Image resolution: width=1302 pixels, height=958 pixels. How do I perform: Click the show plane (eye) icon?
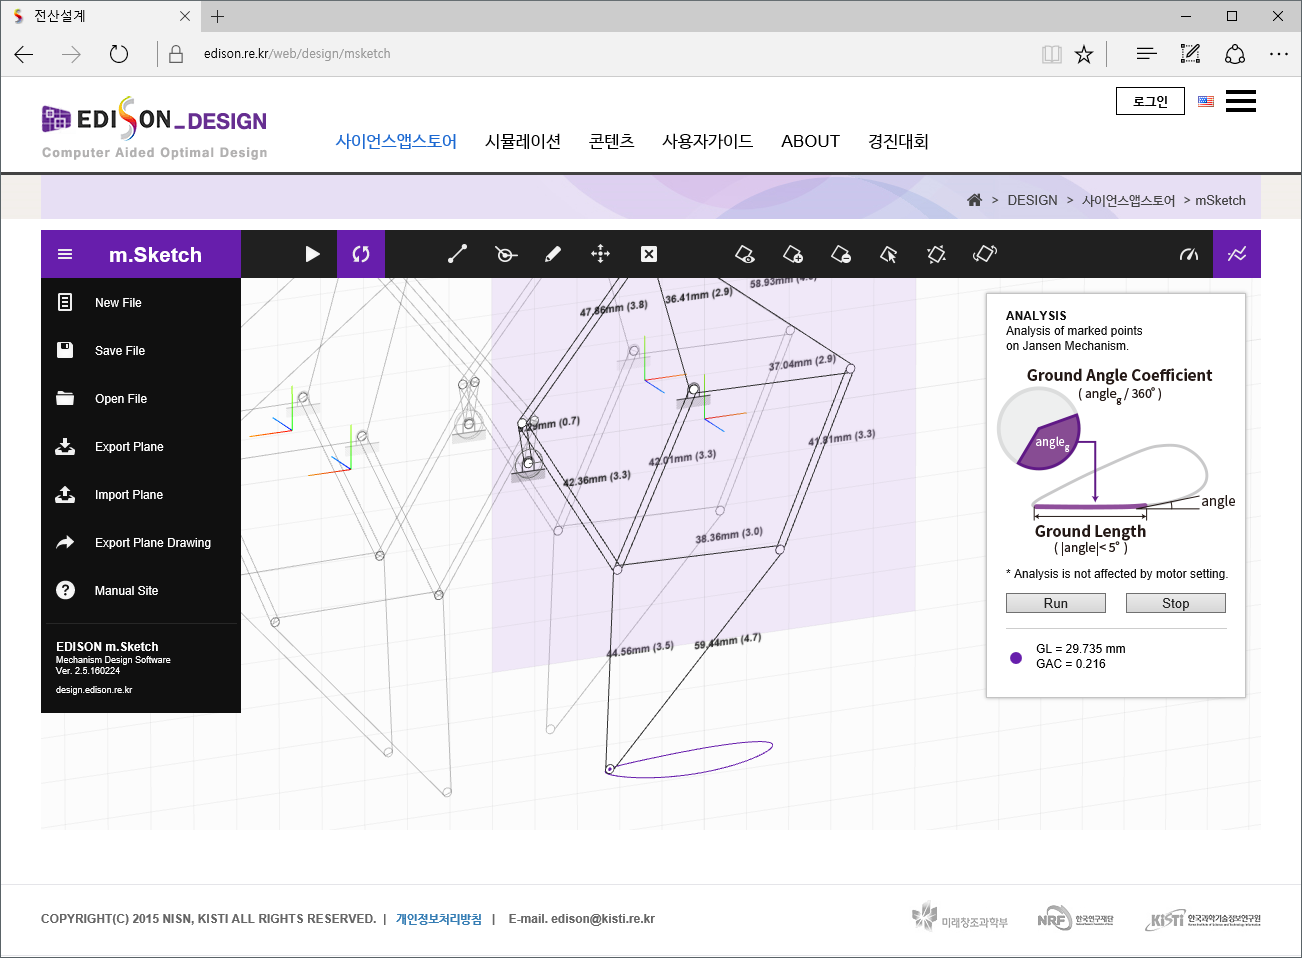coord(745,254)
